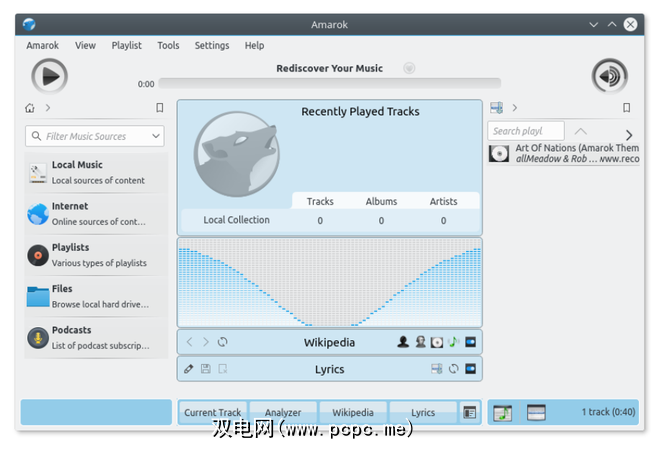The height and width of the screenshot is (452, 670).
Task: Open the Playlist menu
Action: [126, 46]
